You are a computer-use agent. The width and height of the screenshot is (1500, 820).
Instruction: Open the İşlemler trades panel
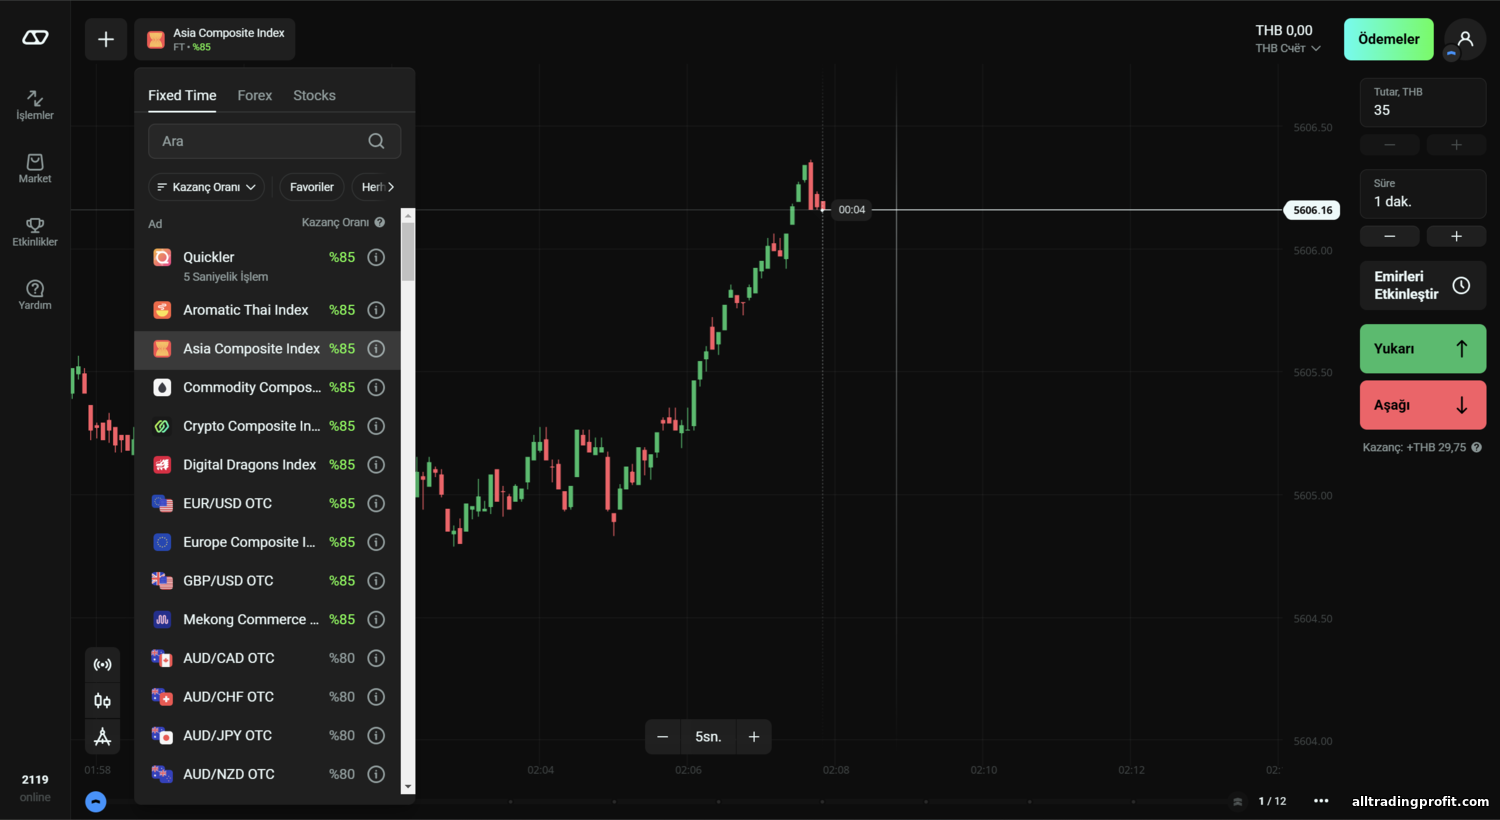[35, 105]
